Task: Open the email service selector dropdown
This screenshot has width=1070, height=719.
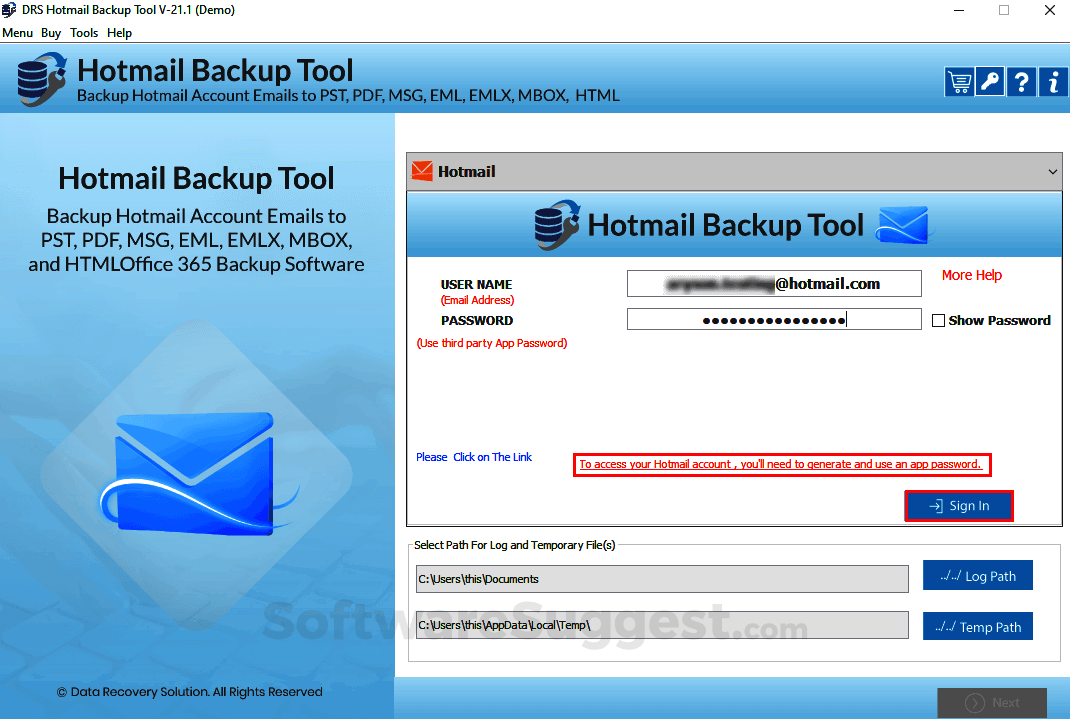Action: (x=1051, y=171)
